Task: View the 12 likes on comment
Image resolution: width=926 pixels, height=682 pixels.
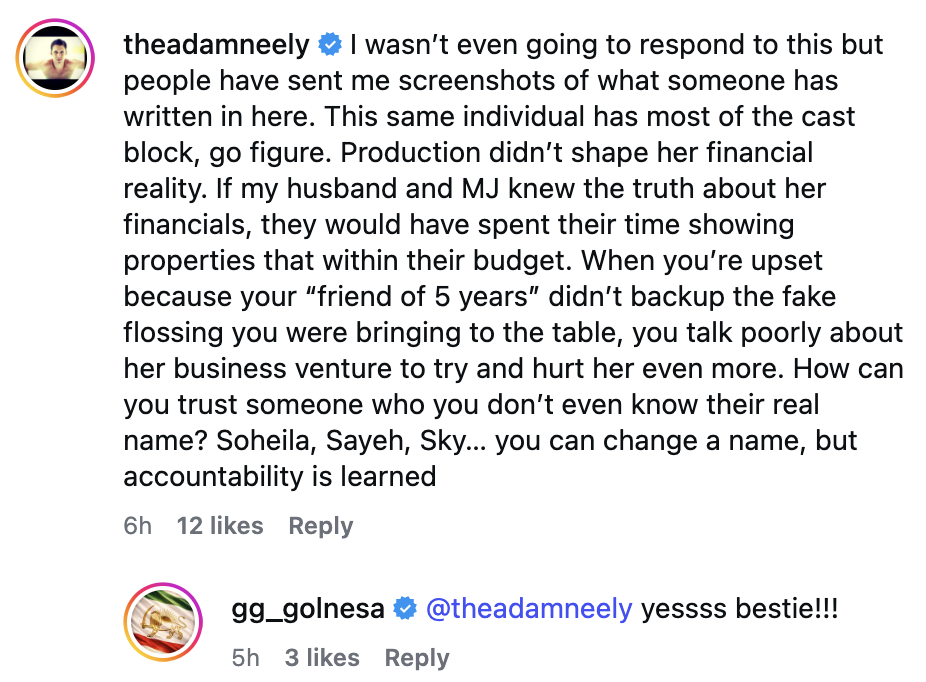Action: click(220, 526)
